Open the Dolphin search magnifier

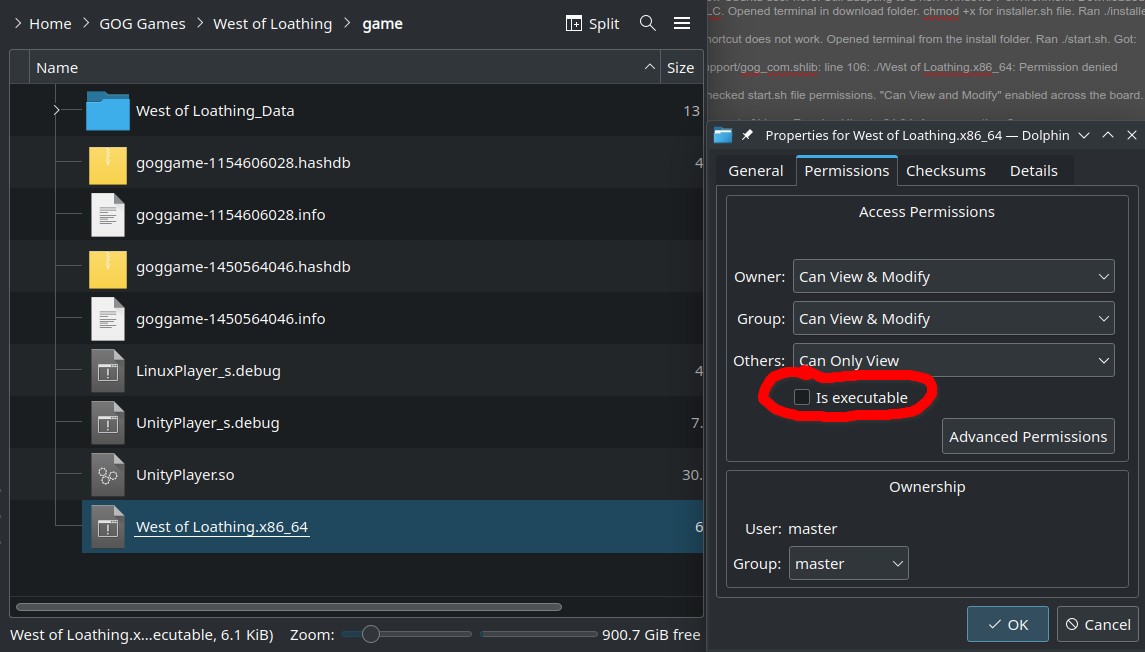tap(647, 23)
